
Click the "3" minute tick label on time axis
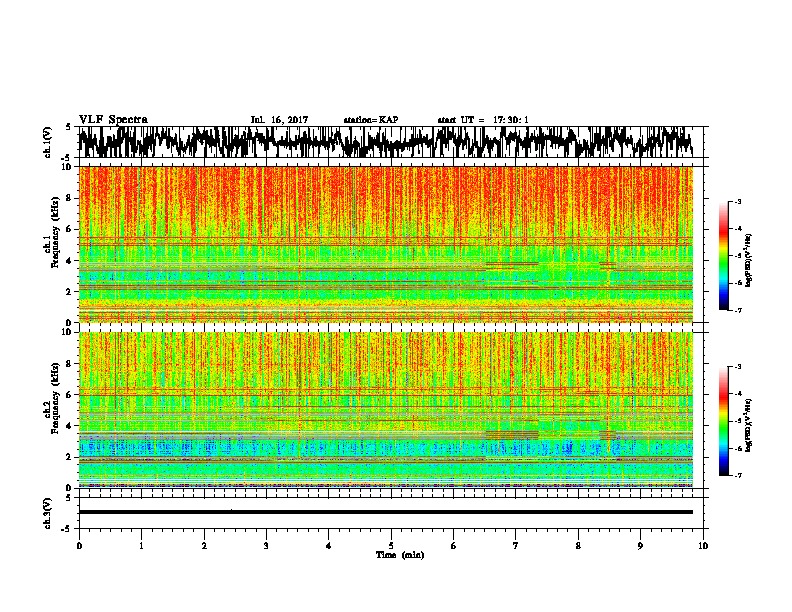point(266,546)
